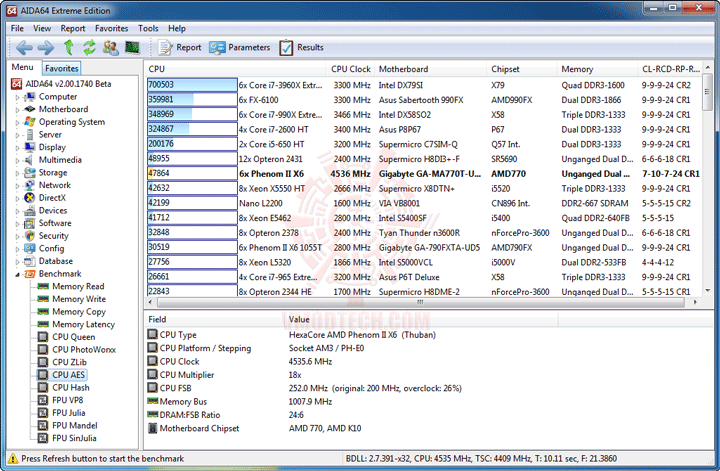Select the FPU SinJulia benchmark icon
Image resolution: width=720 pixels, height=471 pixels.
(43, 438)
